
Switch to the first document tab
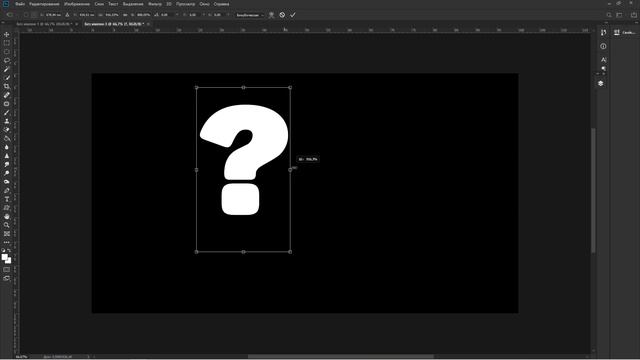point(44,24)
